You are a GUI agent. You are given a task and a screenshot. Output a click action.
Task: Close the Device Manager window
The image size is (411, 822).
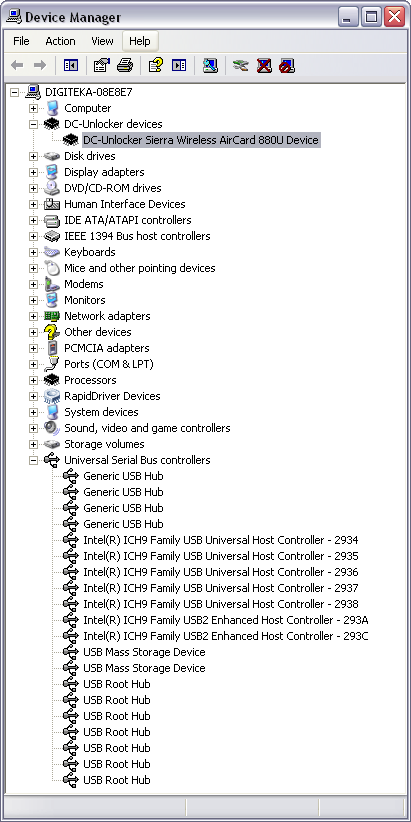[394, 17]
